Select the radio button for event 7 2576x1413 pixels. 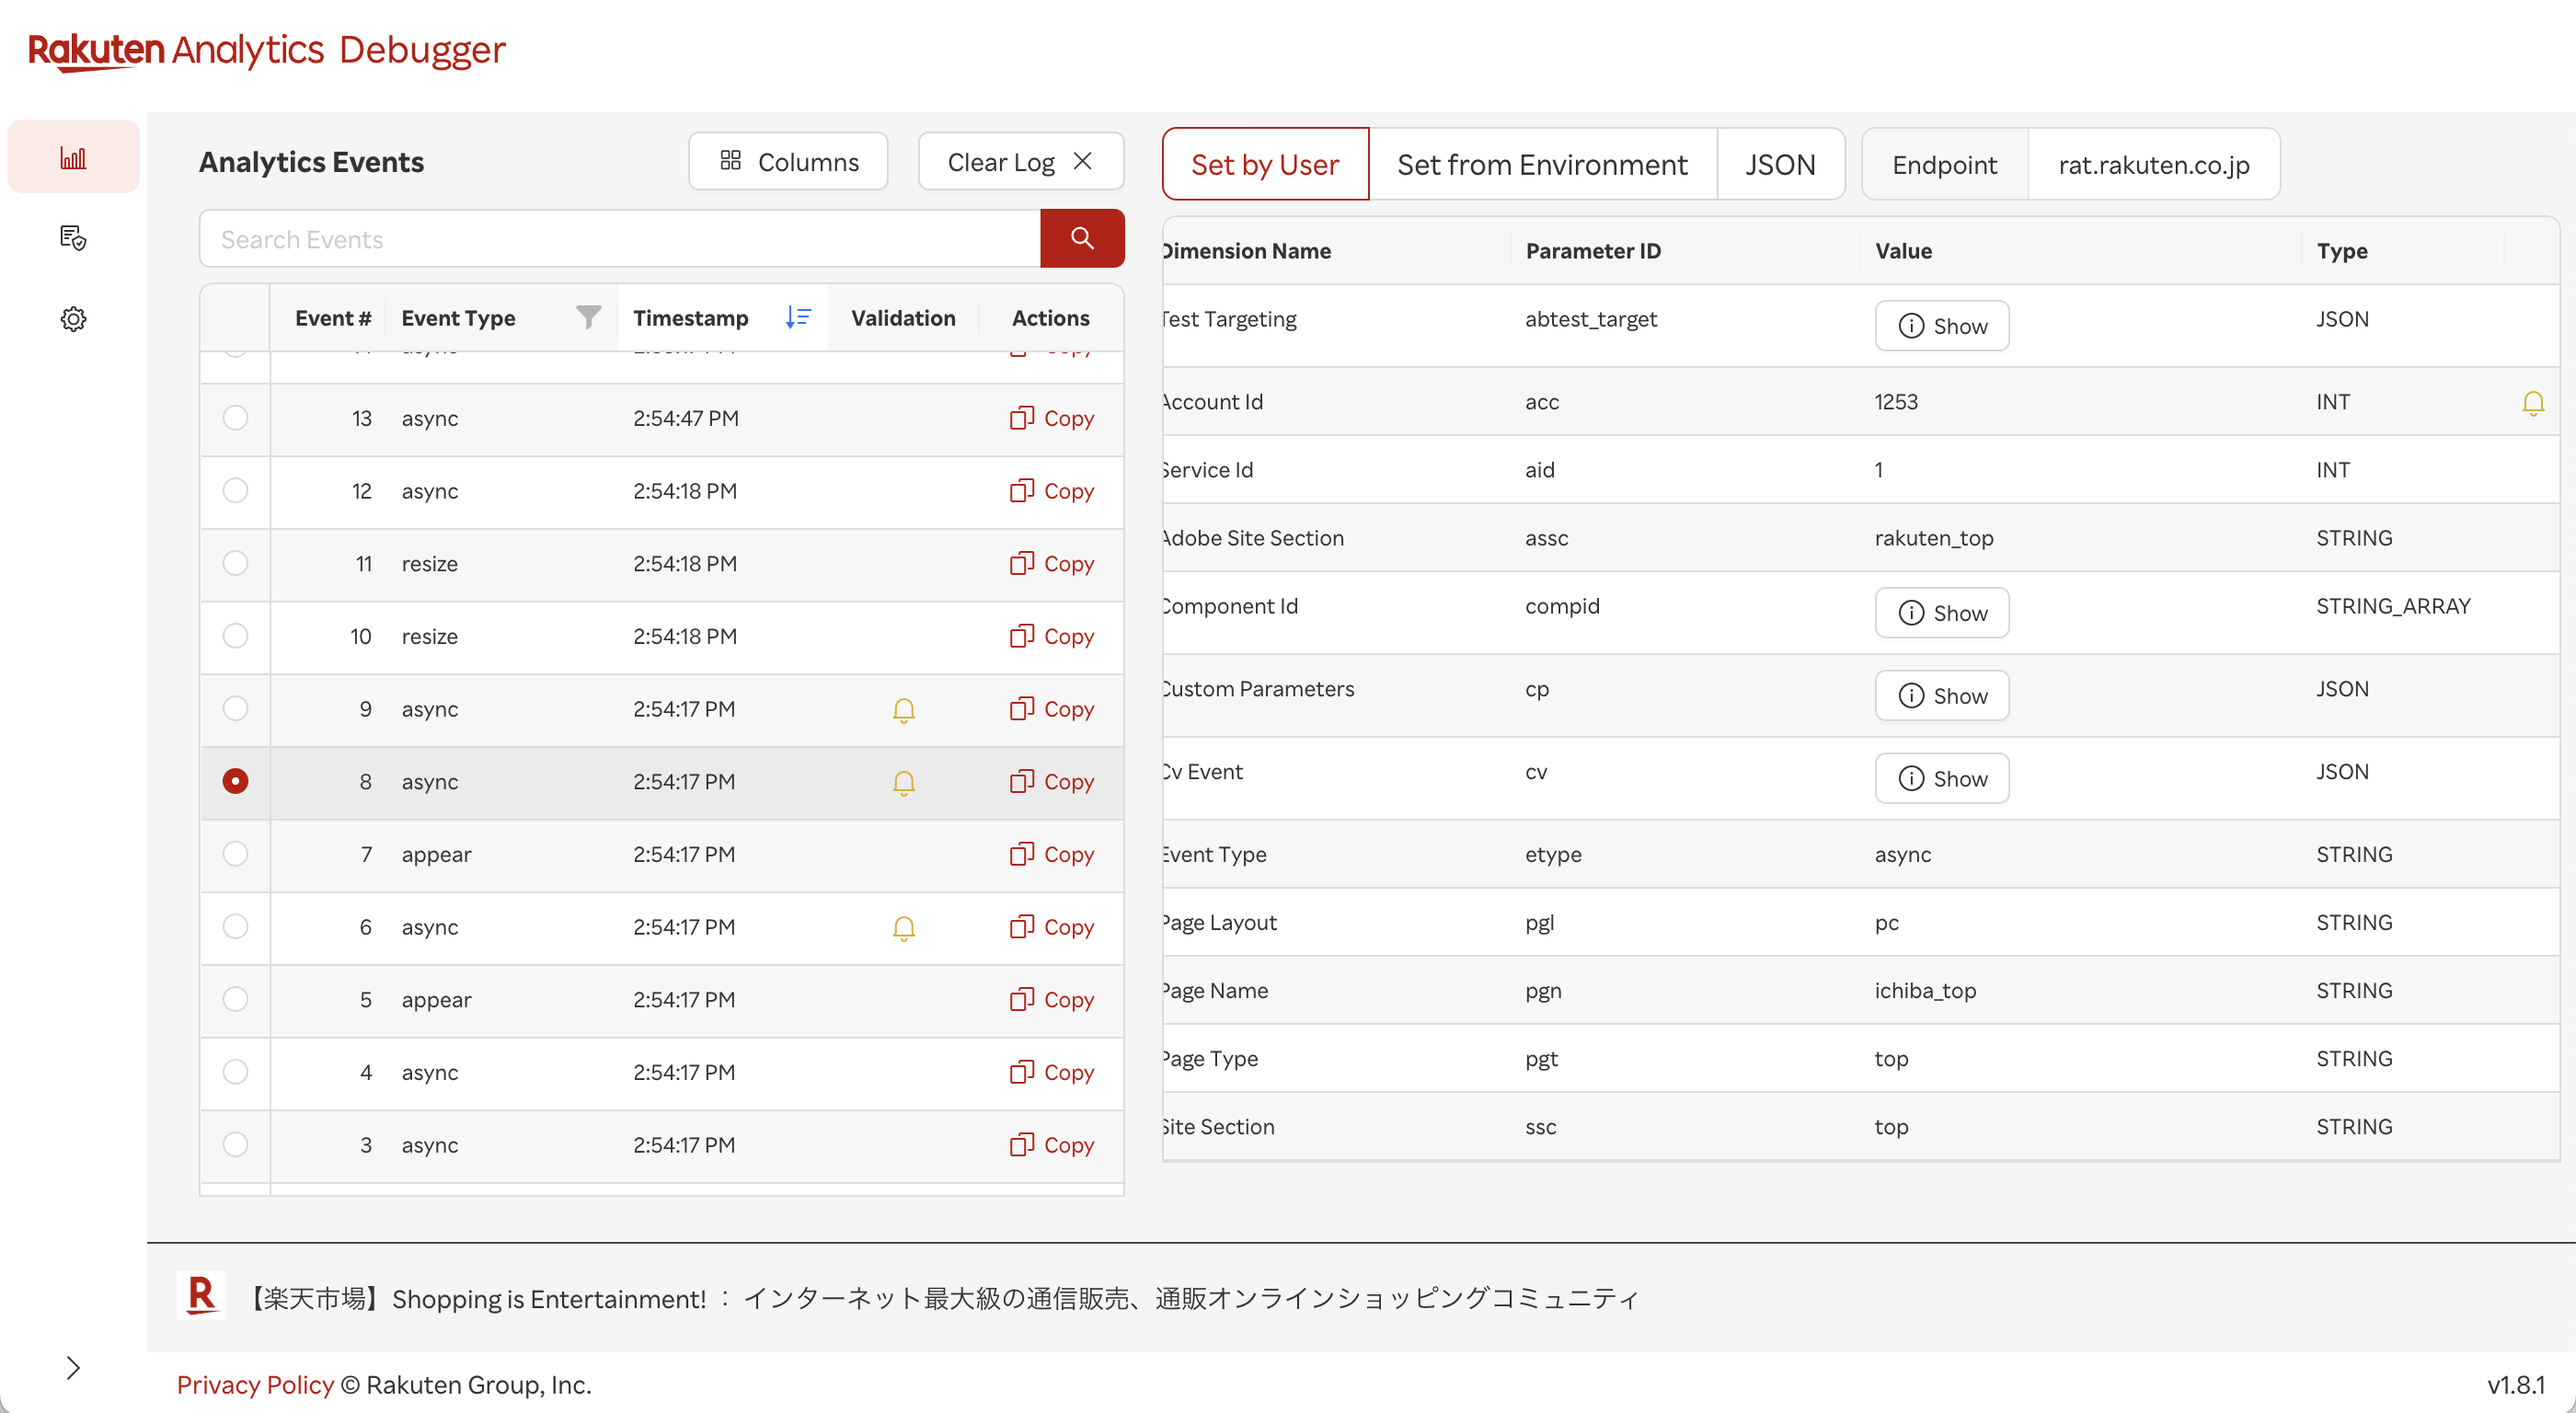pos(235,854)
